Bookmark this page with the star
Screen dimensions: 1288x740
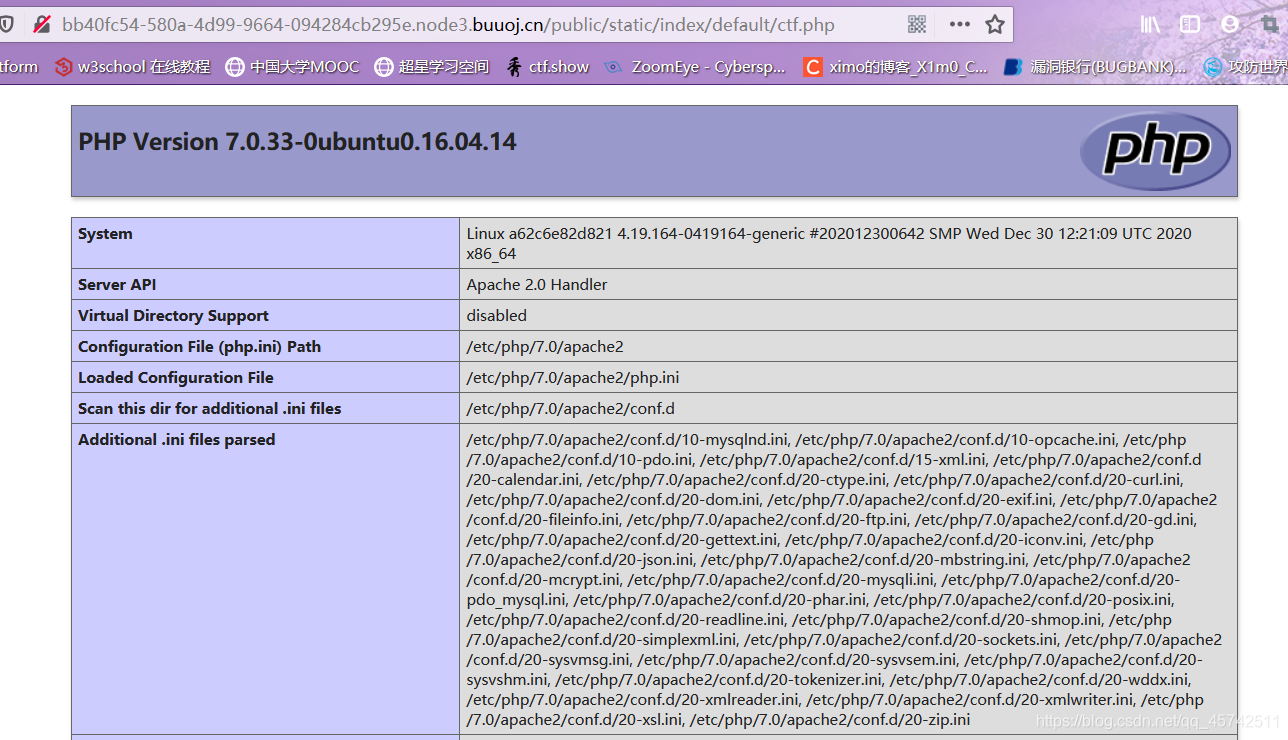click(x=995, y=24)
